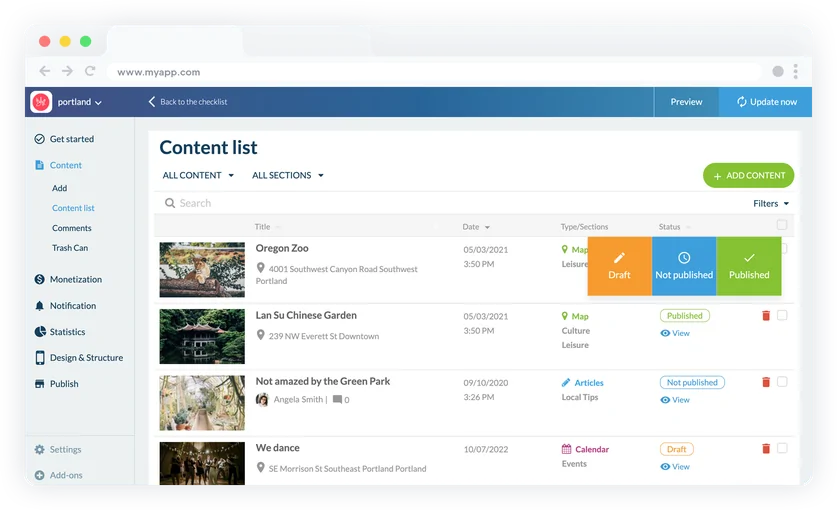Choose the orange Draft status tile
The height and width of the screenshot is (510, 837).
tap(619, 266)
